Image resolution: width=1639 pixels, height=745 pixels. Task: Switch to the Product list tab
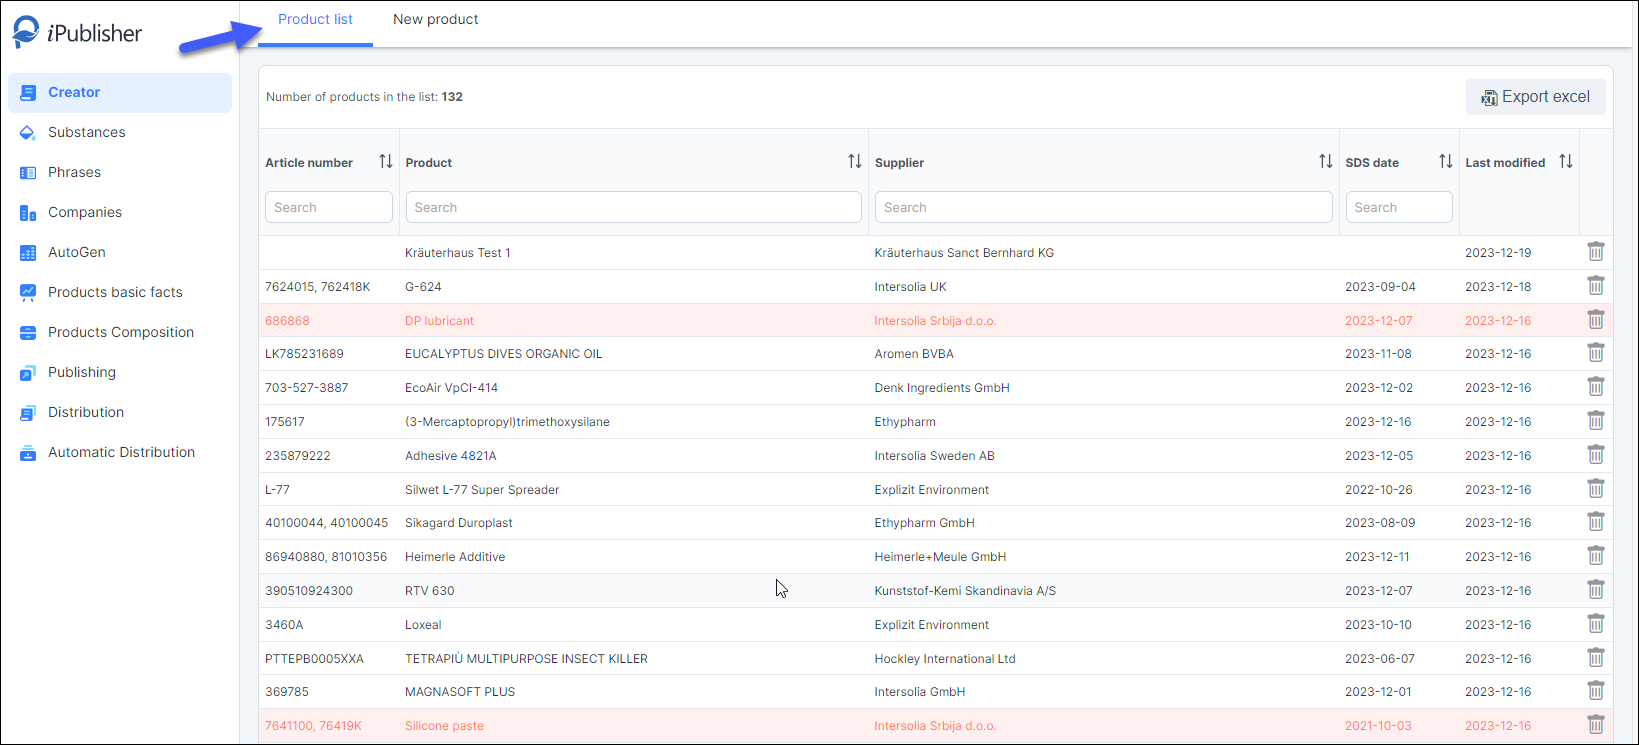tap(315, 20)
